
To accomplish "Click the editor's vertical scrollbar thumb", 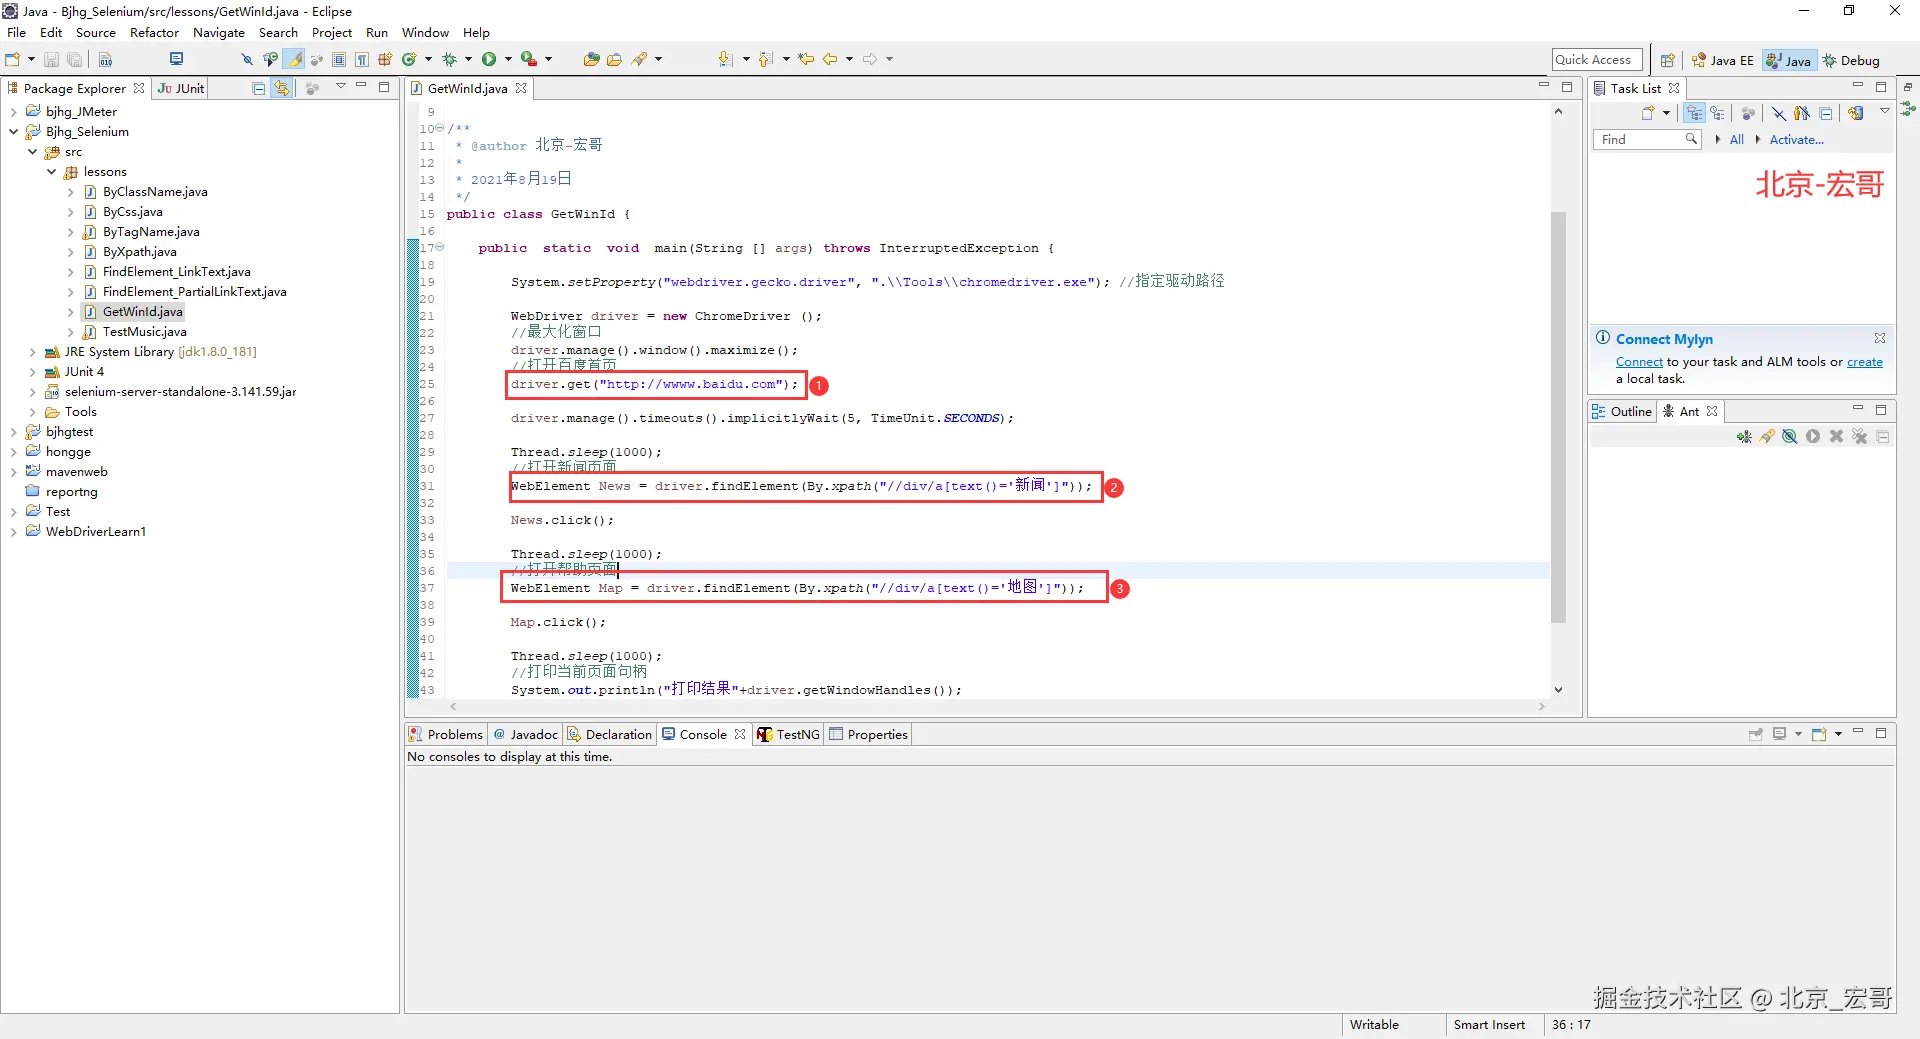I will point(1558,415).
